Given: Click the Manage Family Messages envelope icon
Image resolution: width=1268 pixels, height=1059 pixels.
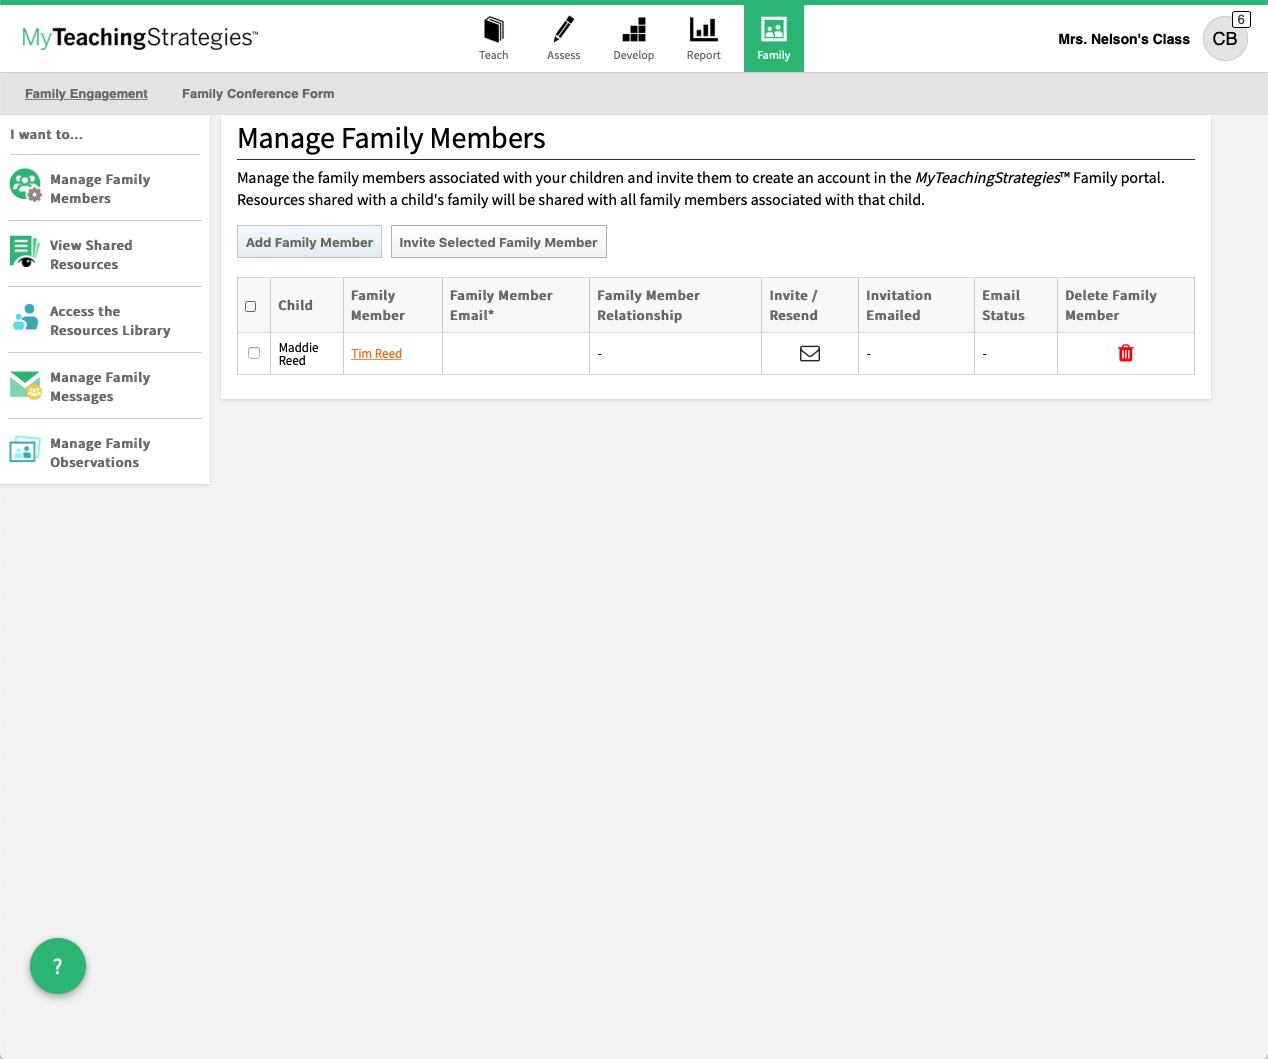Looking at the screenshot, I should 24,384.
